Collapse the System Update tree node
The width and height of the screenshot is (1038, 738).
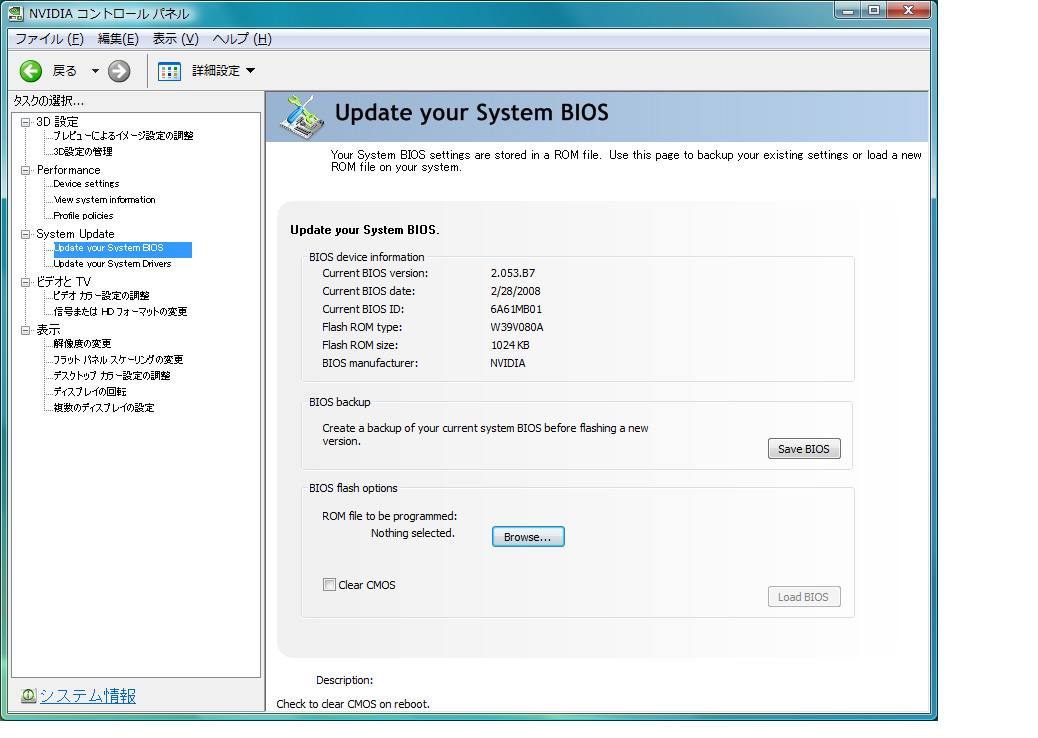(x=26, y=234)
